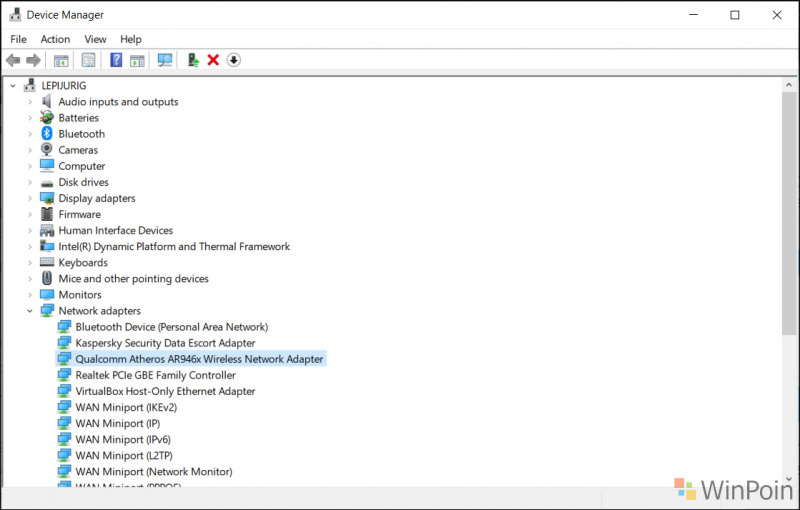Click the LEPIJURIG computer root icon
Screen dimensions: 800x510
click(x=30, y=85)
